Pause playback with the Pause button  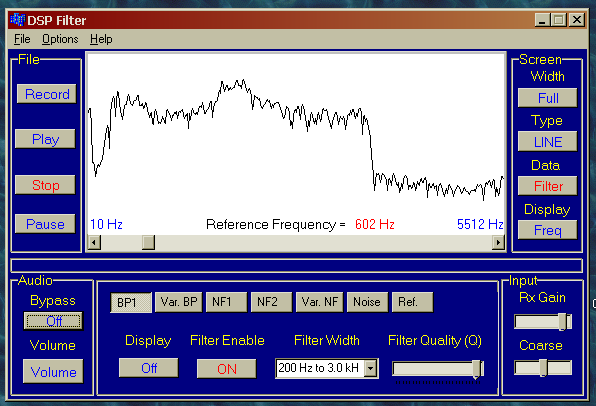point(45,224)
